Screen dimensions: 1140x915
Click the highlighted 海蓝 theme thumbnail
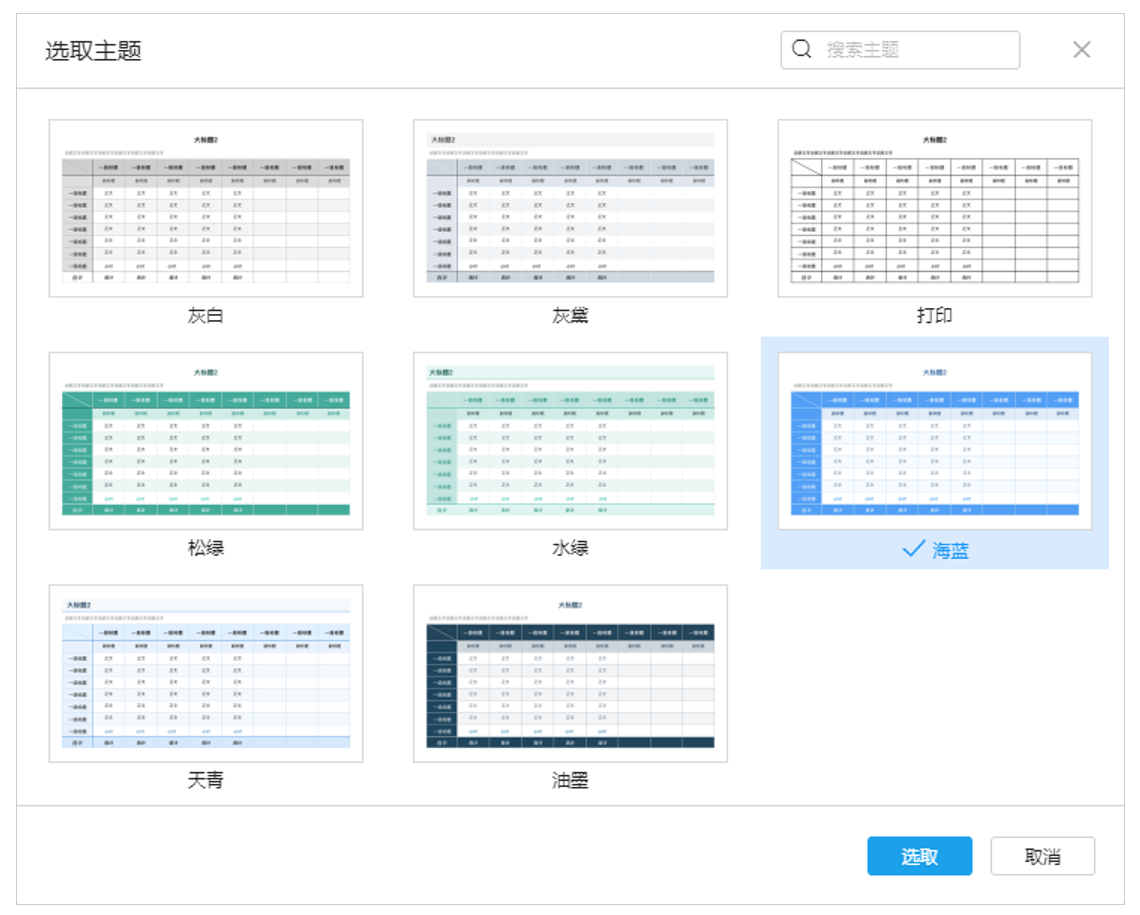[x=935, y=438]
